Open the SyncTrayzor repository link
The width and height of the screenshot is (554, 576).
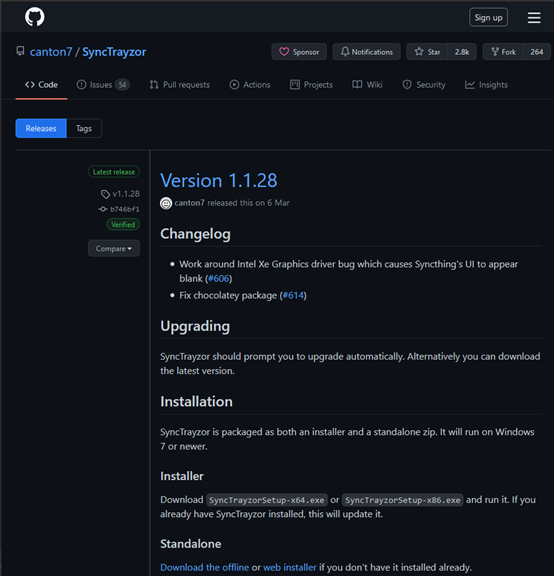click(114, 52)
